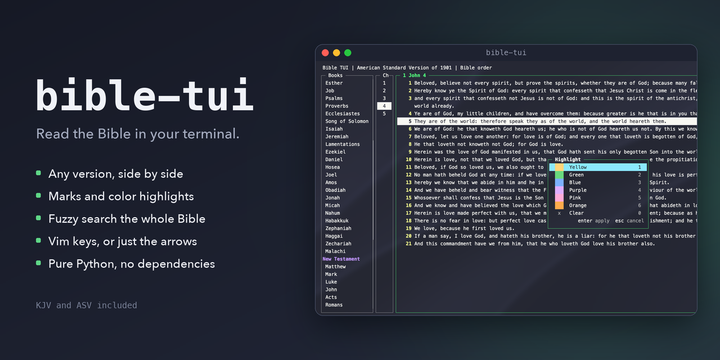Select chapter 5 in the Ch column
Screen dimensions: 720x360
384,113
